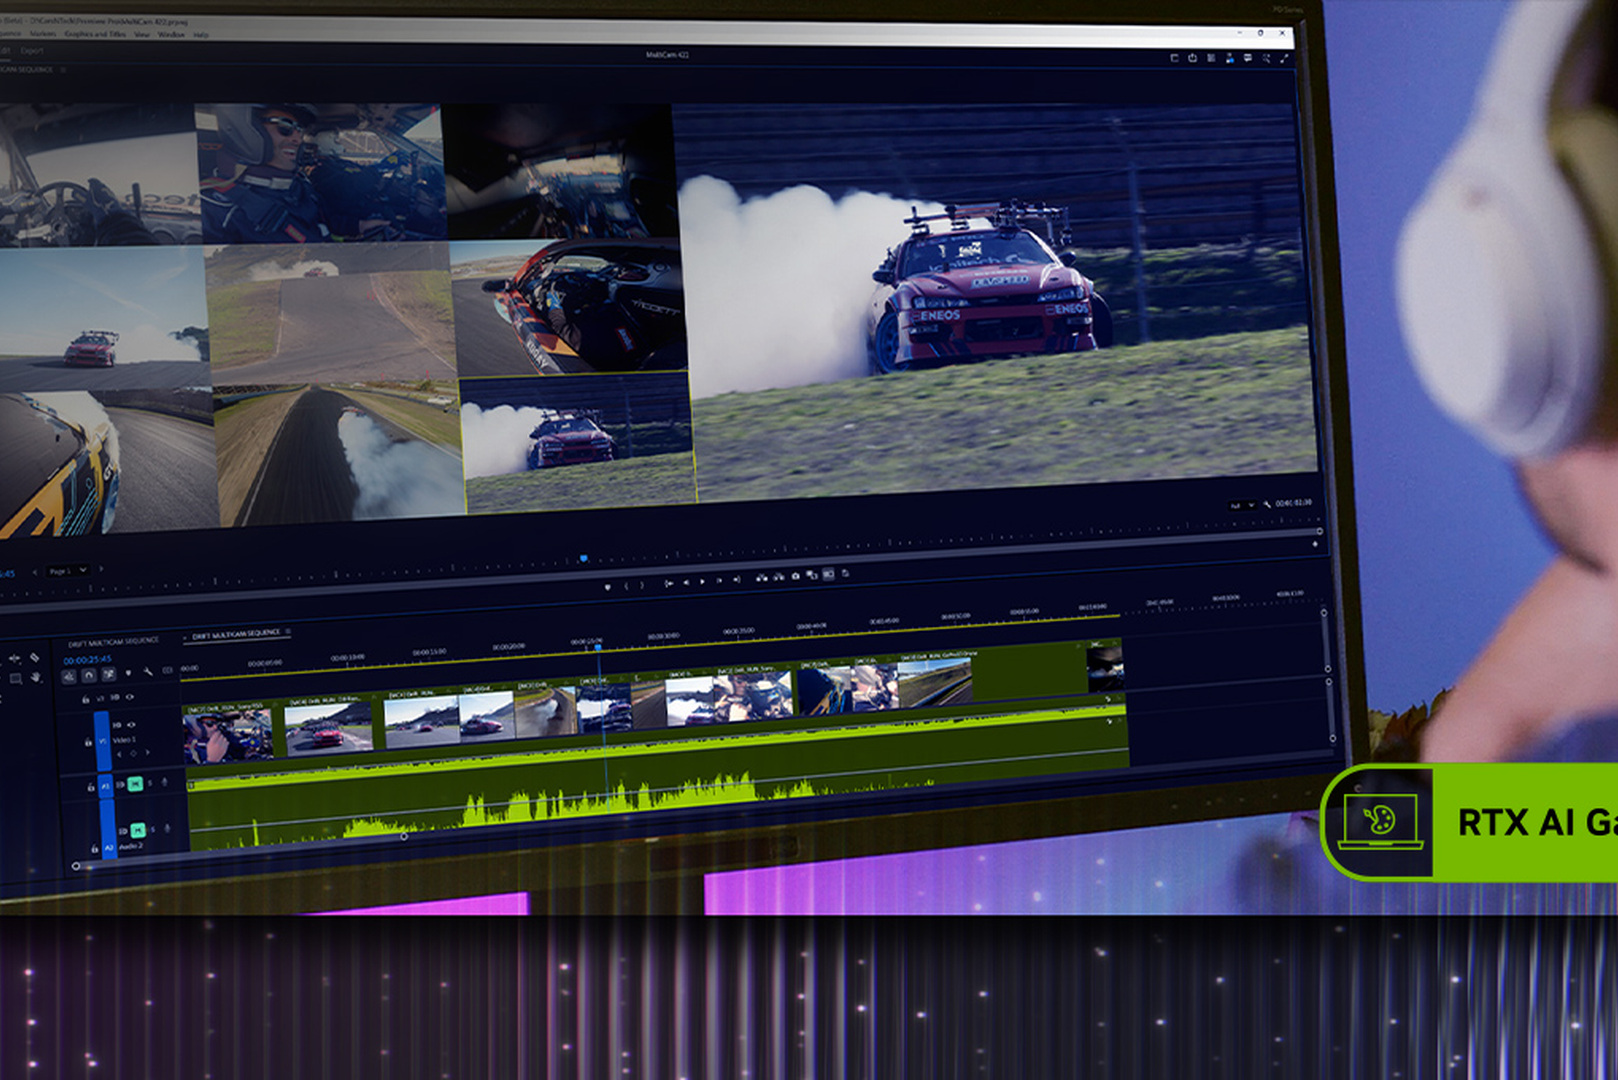Image resolution: width=1618 pixels, height=1080 pixels.
Task: Go to Out point in Program monitor
Action: click(737, 579)
